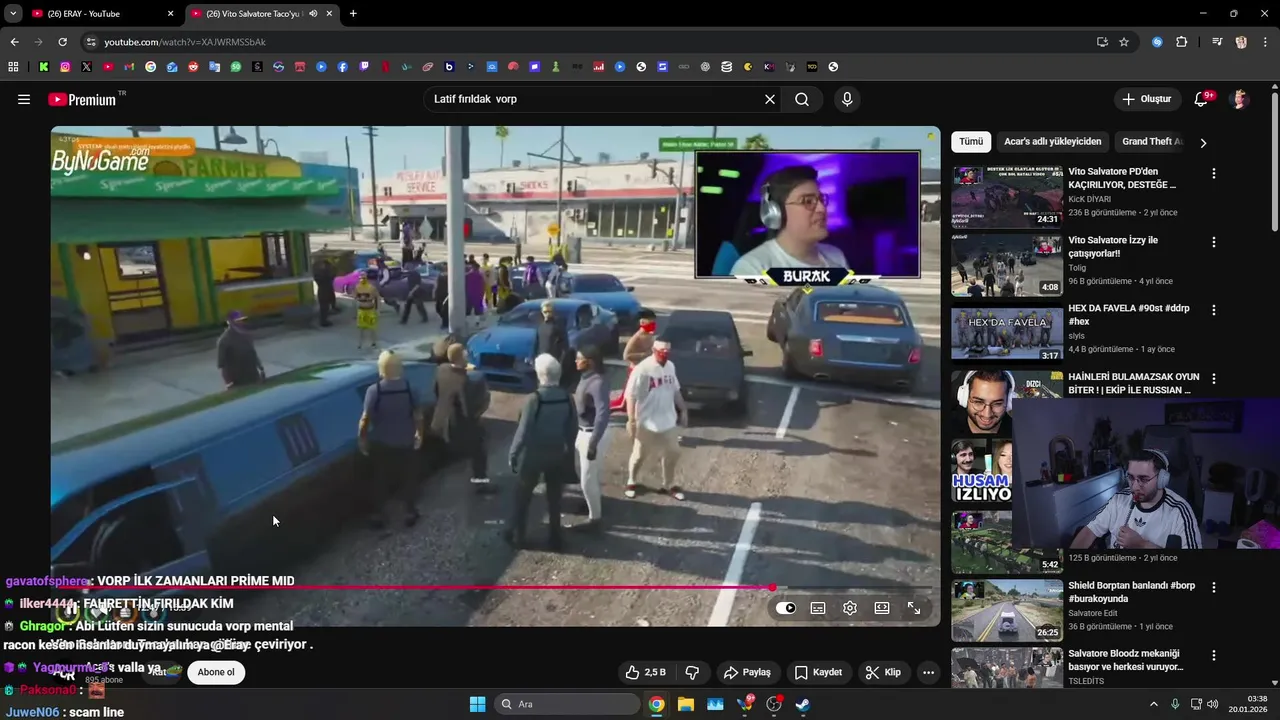Open options for Vito Salvatore PD'den video
1280x720 pixels.
tap(1214, 174)
